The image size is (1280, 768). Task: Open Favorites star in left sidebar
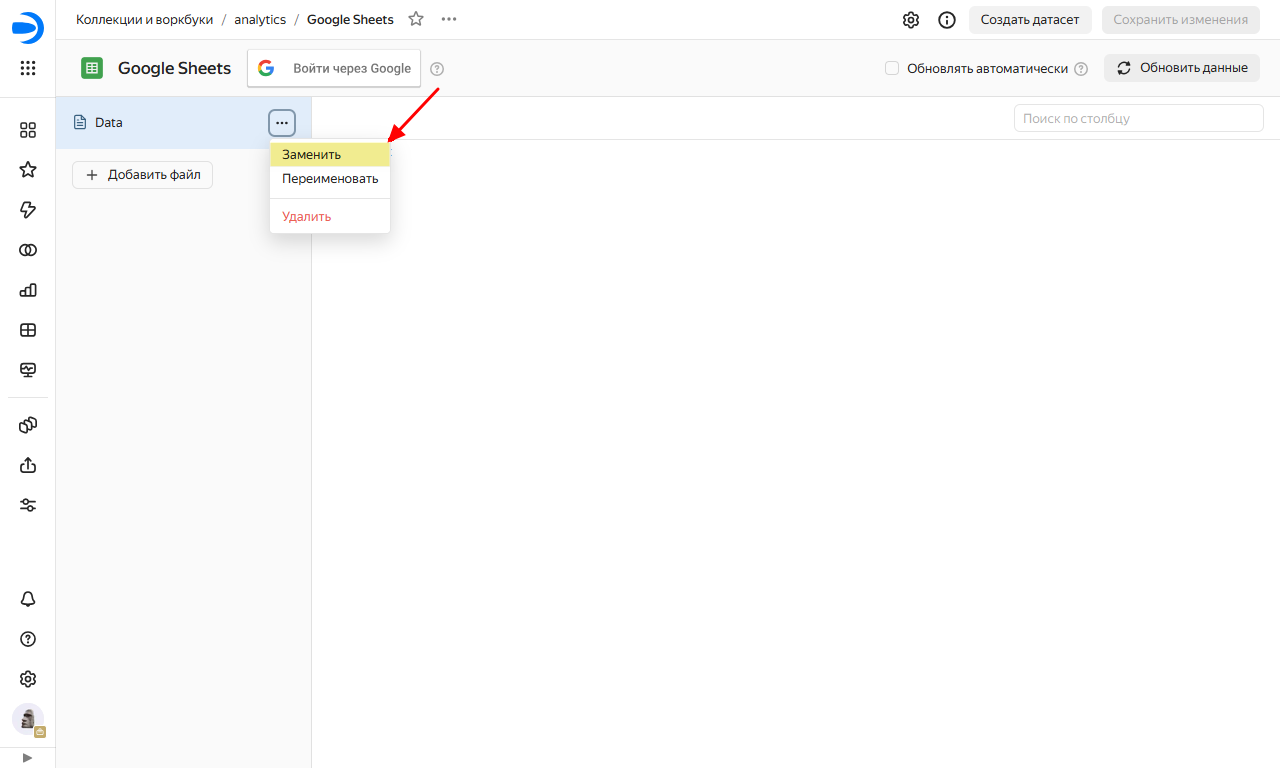[28, 170]
